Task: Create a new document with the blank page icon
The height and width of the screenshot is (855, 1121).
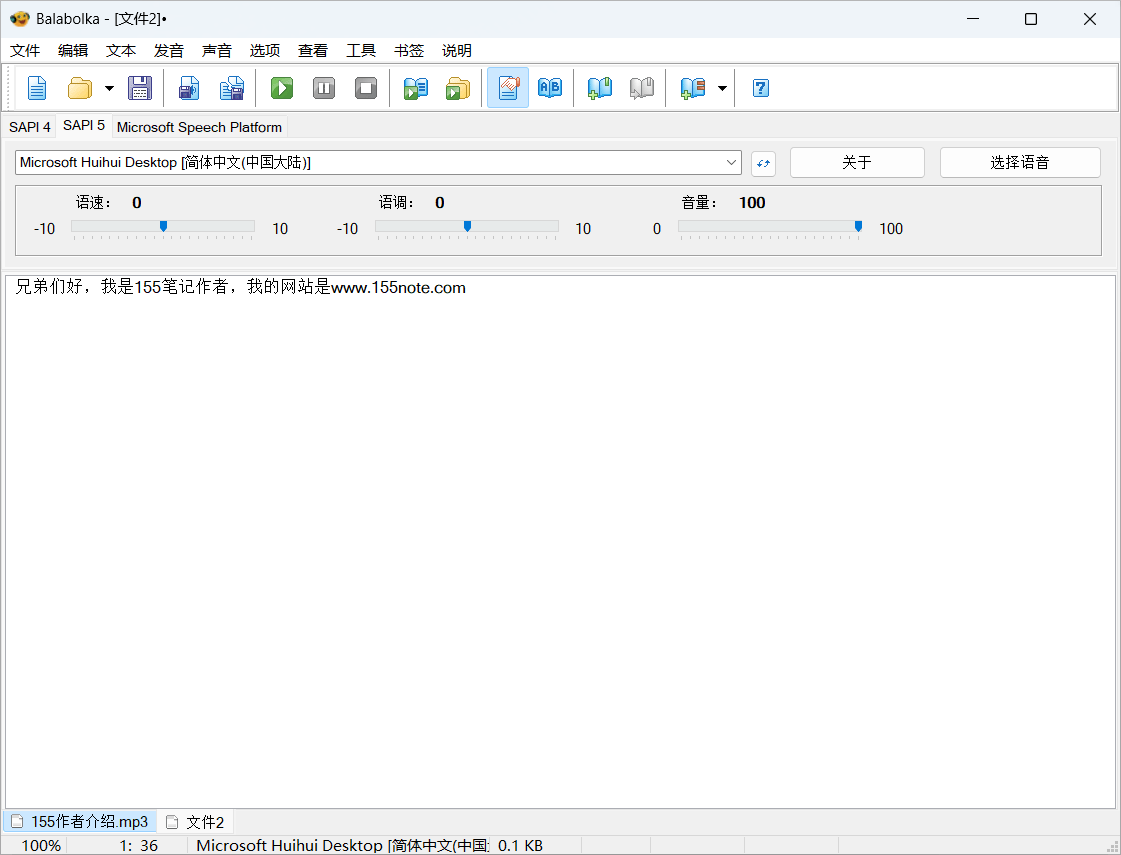Action: point(37,88)
